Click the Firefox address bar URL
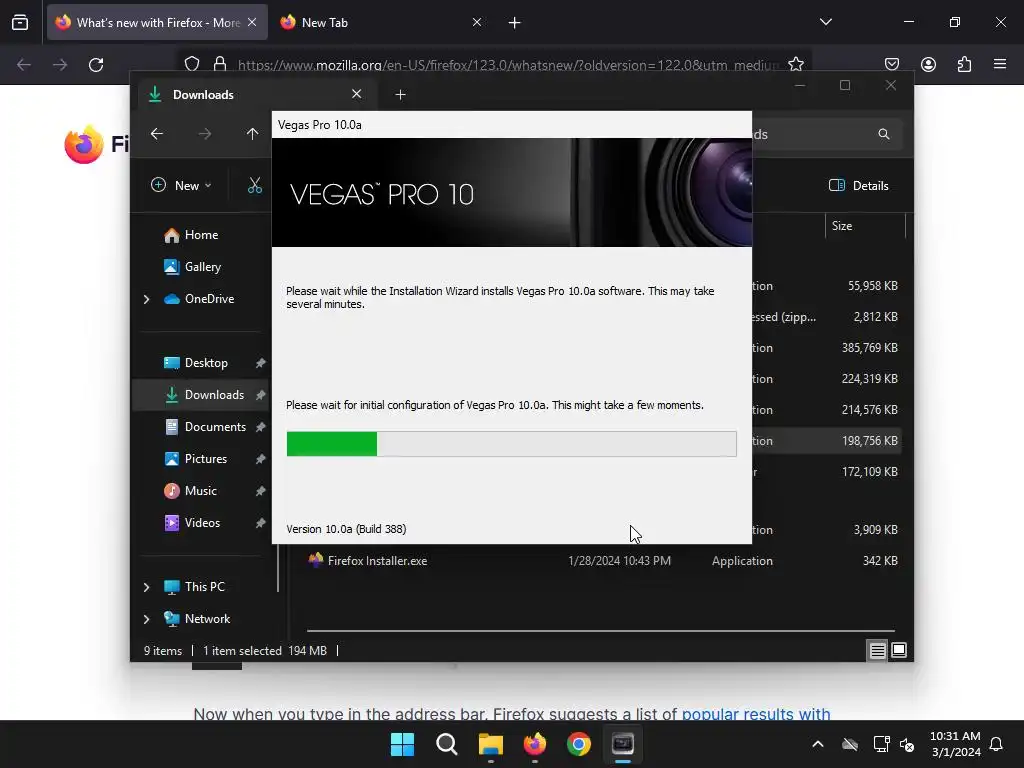The height and width of the screenshot is (768, 1024). (508, 65)
